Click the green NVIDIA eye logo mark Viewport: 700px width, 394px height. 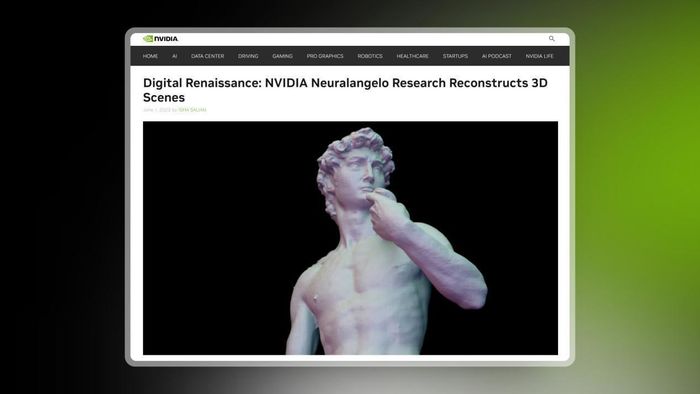click(x=148, y=39)
